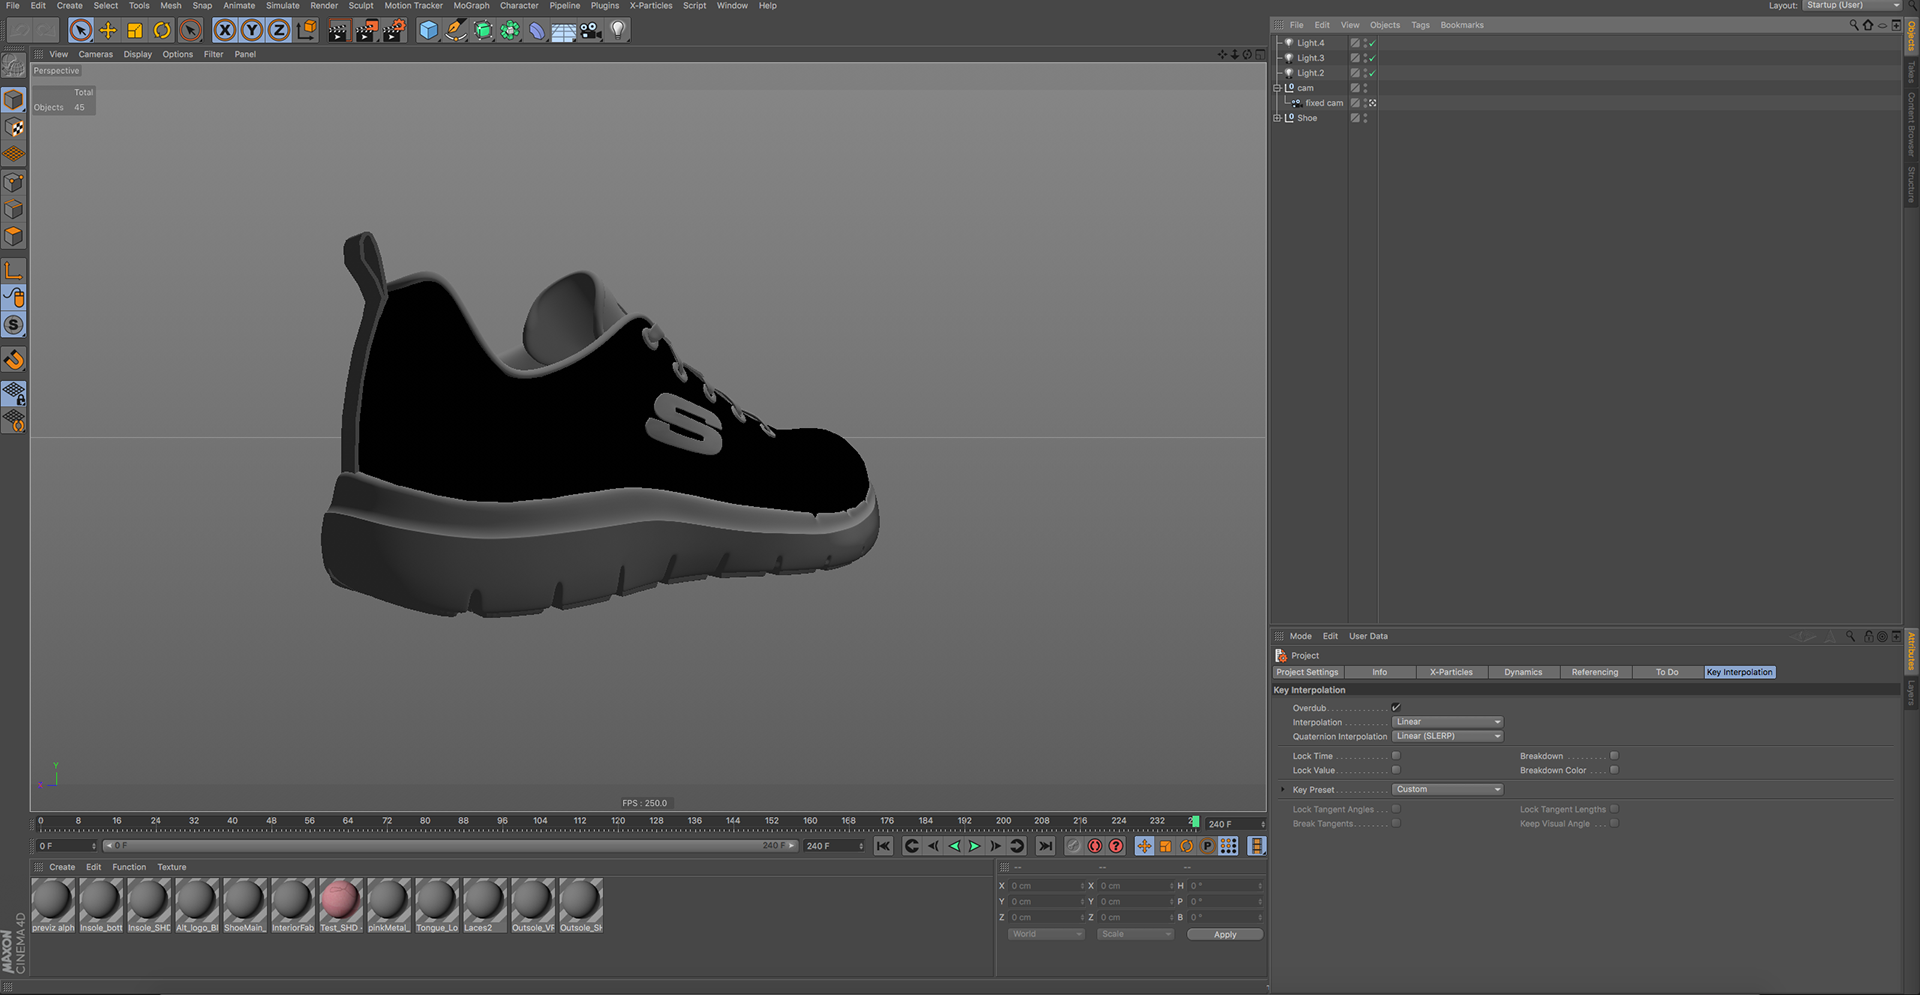Open the World coordinate dropdown

pyautogui.click(x=1046, y=934)
